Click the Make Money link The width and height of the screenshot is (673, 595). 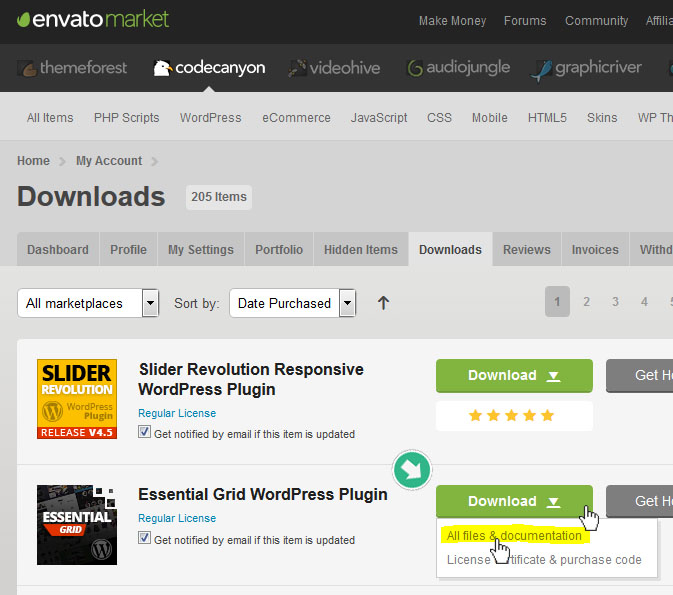[x=452, y=21]
